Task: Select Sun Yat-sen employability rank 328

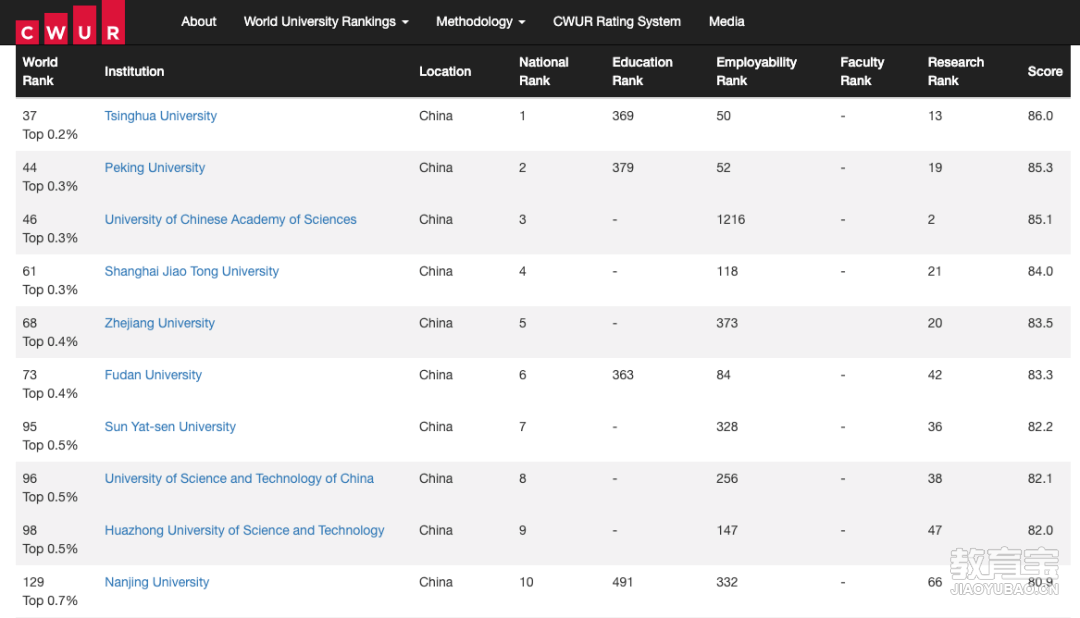Action: (x=727, y=426)
